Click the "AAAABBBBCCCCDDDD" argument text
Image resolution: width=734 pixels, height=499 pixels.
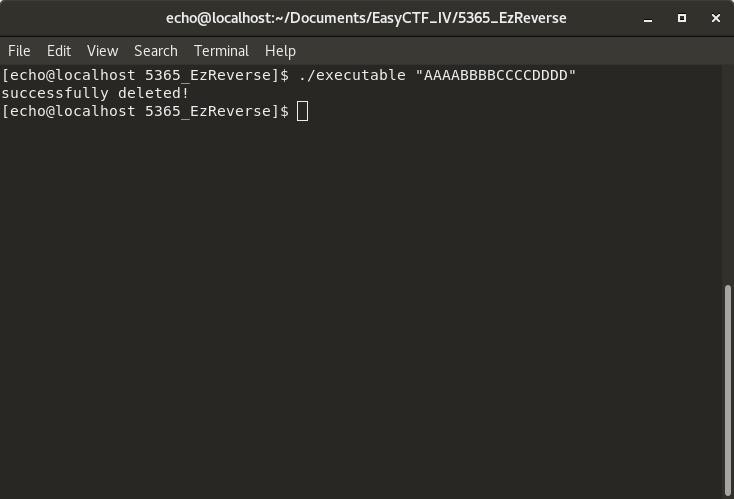[495, 75]
